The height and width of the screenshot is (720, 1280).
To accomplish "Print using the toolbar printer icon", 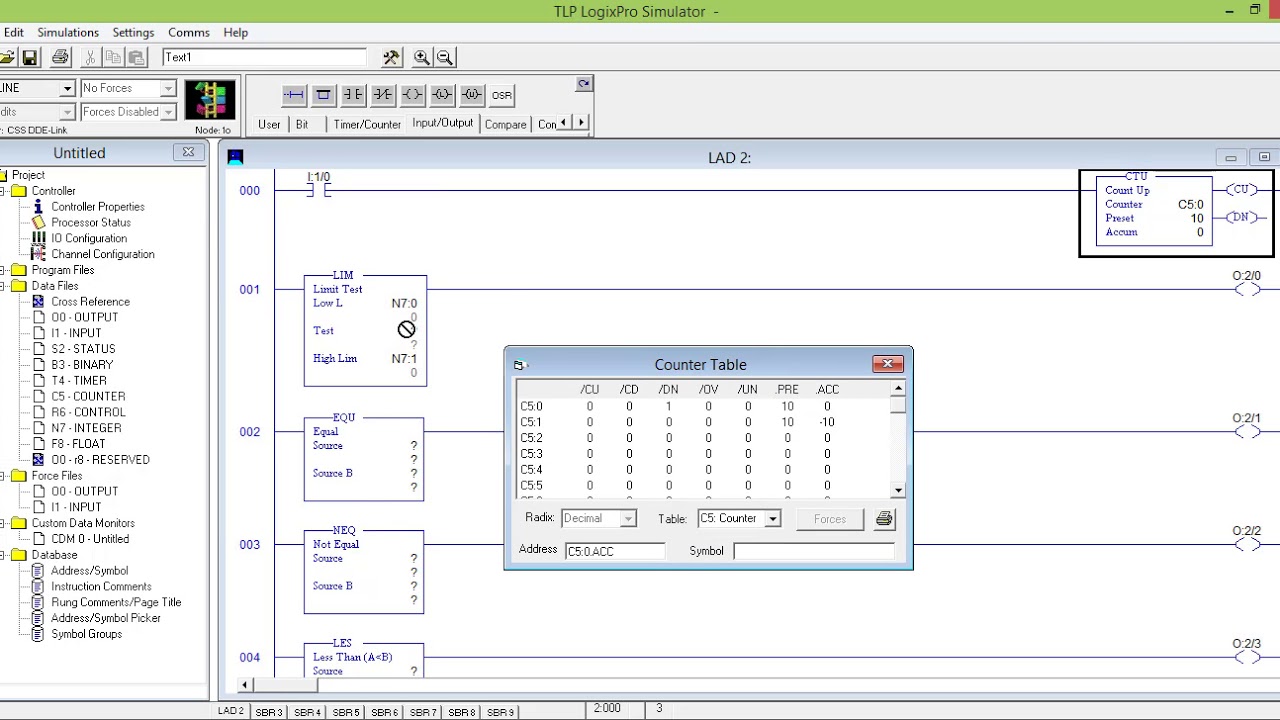I will (60, 57).
